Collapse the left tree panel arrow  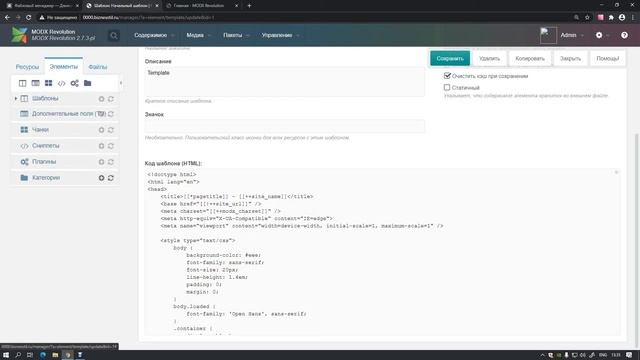(x=120, y=83)
